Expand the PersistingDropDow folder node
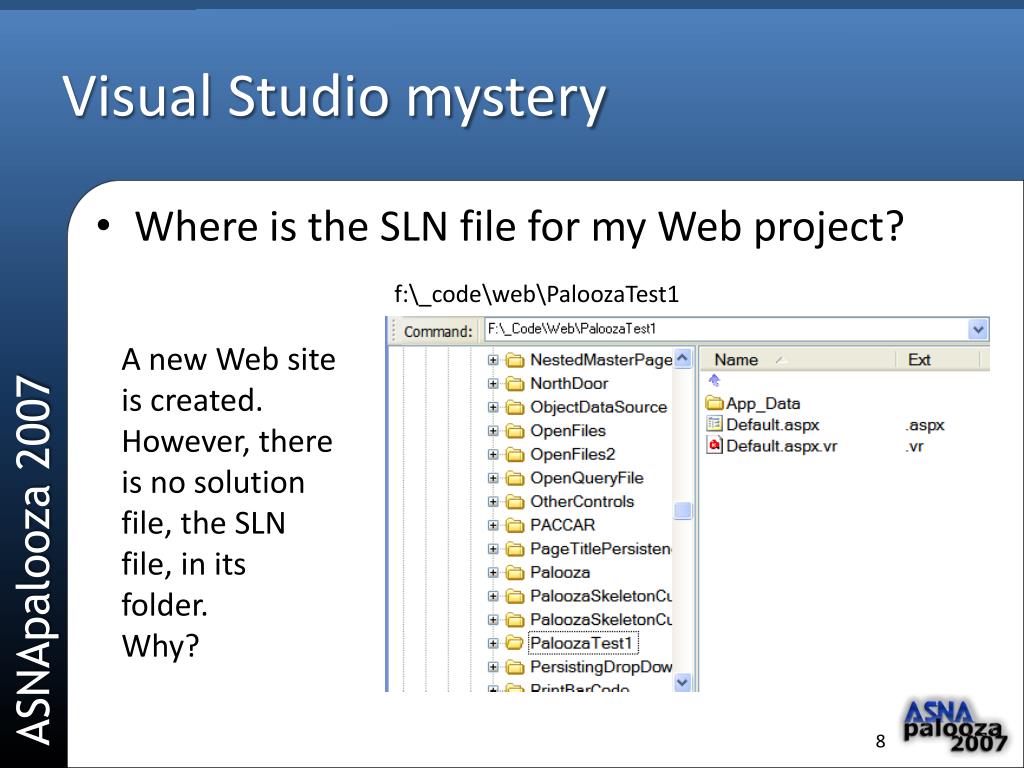The height and width of the screenshot is (768, 1024). (x=493, y=667)
